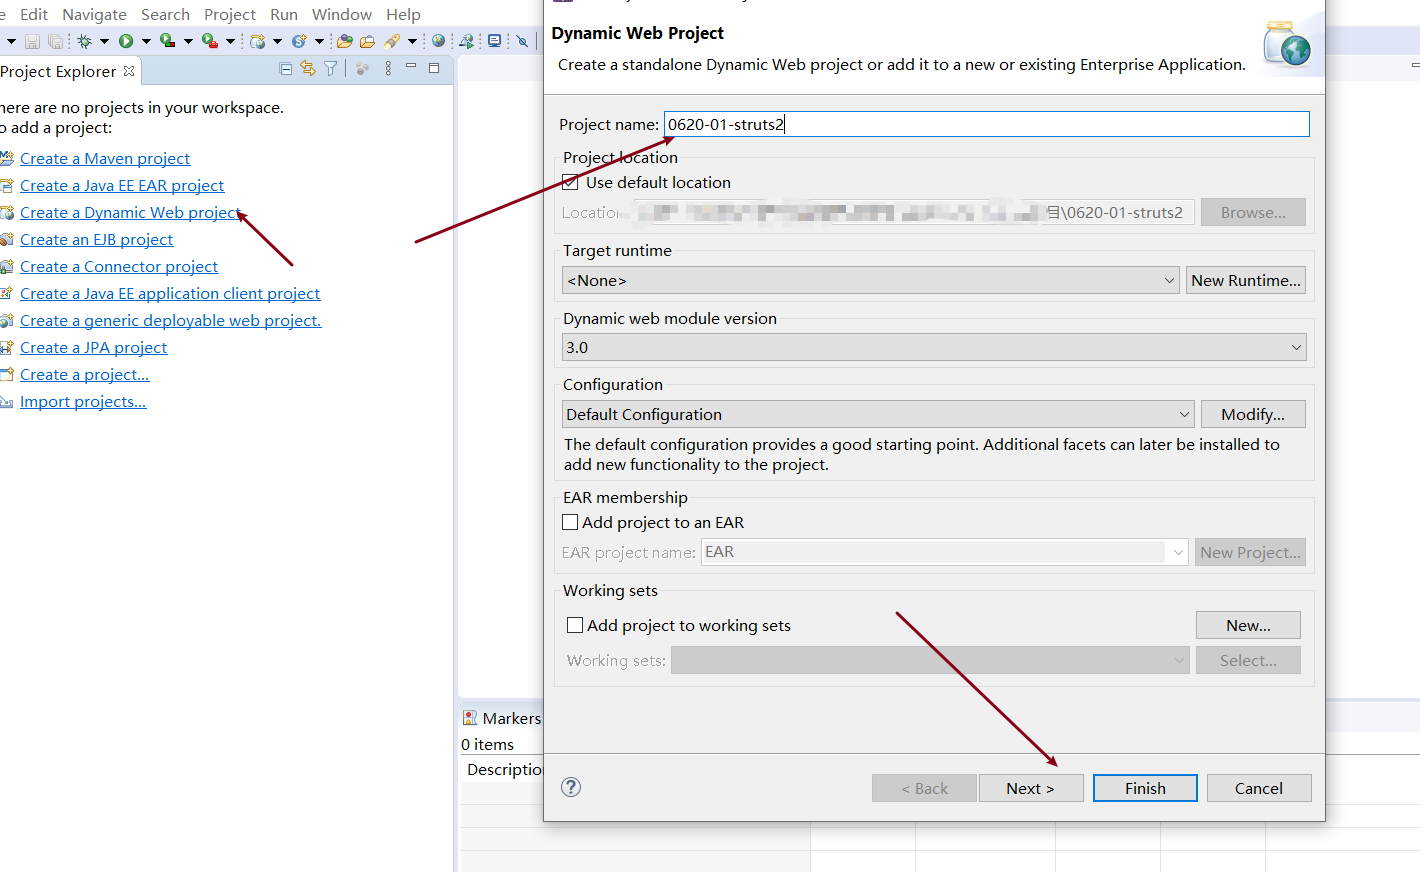This screenshot has width=1420, height=872.
Task: Collapse All in Project Explorer
Action: coord(286,68)
